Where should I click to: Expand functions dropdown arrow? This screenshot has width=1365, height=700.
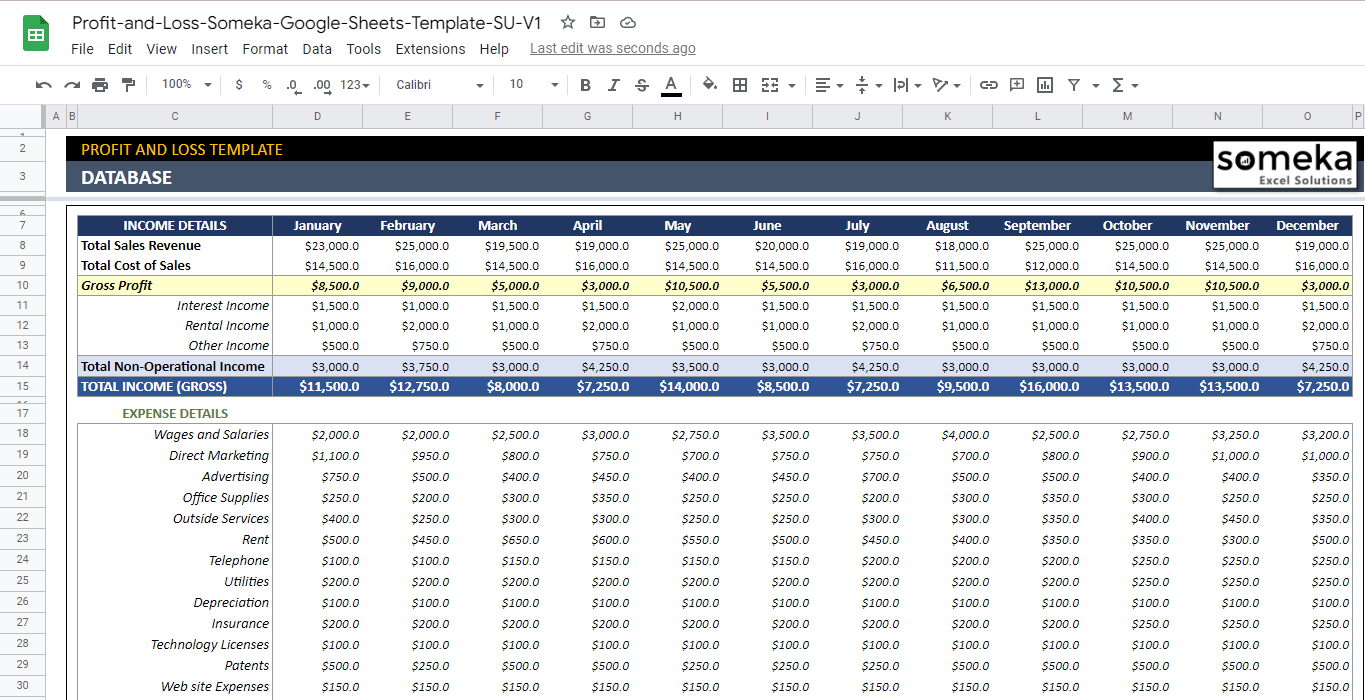pos(1135,85)
